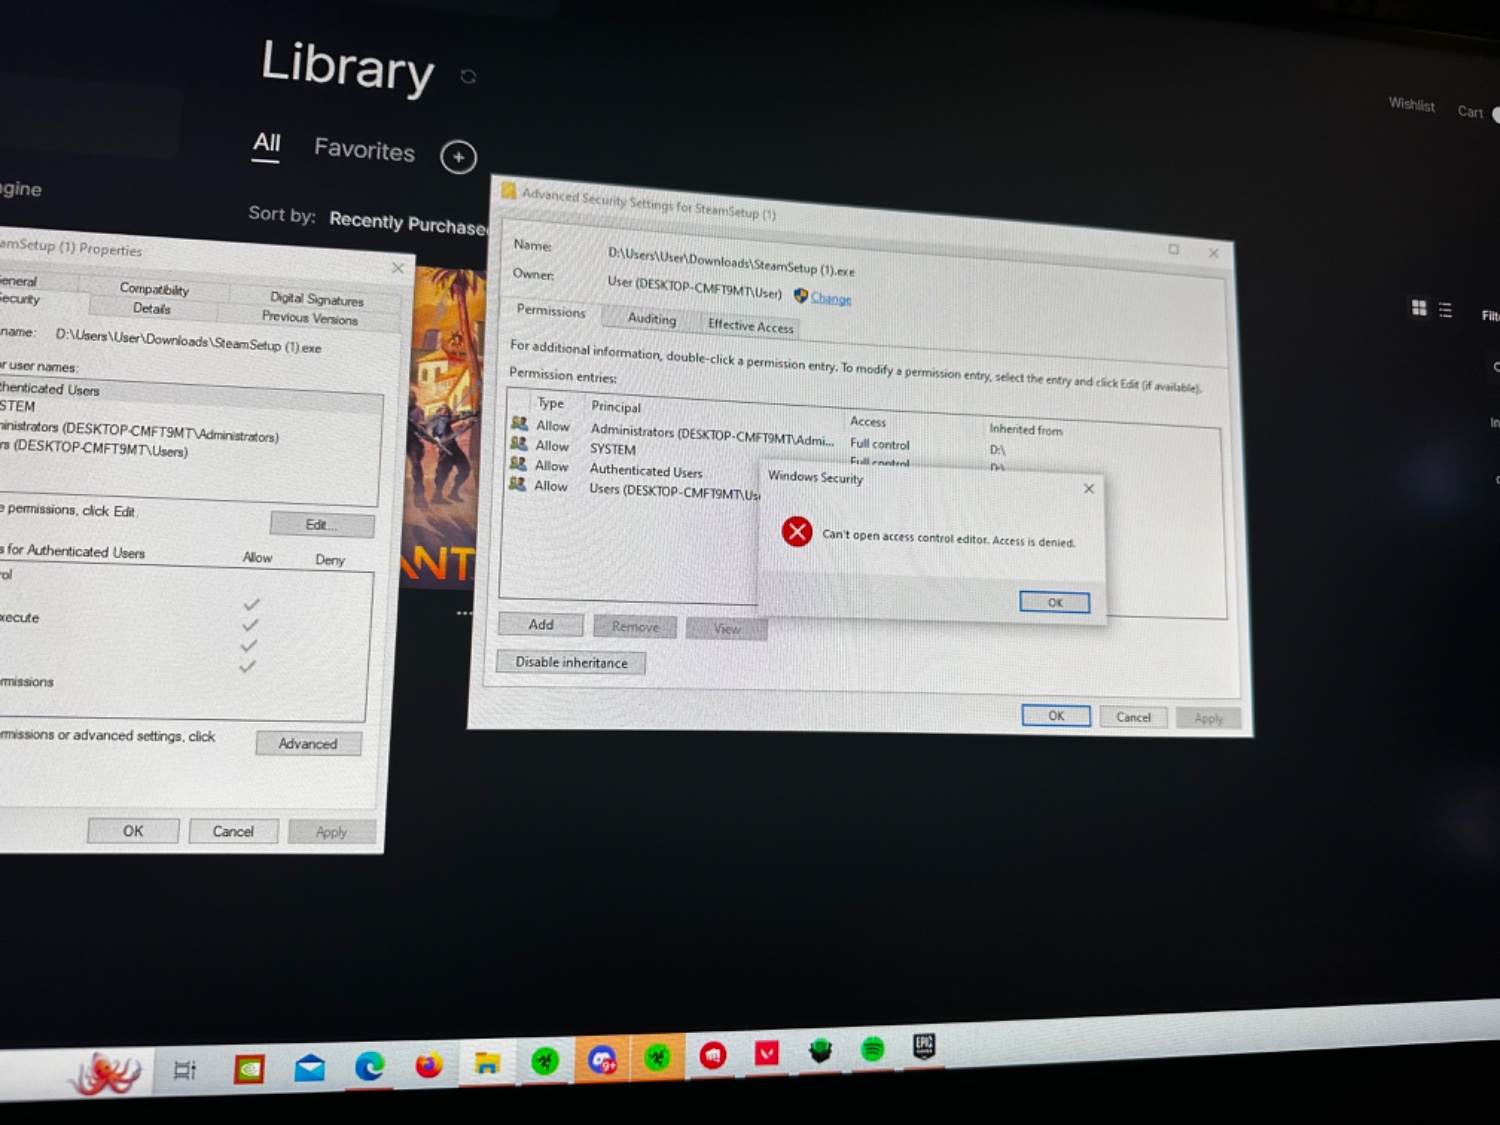The image size is (1500, 1125).
Task: Click the Advanced button in Properties window
Action: click(x=308, y=743)
